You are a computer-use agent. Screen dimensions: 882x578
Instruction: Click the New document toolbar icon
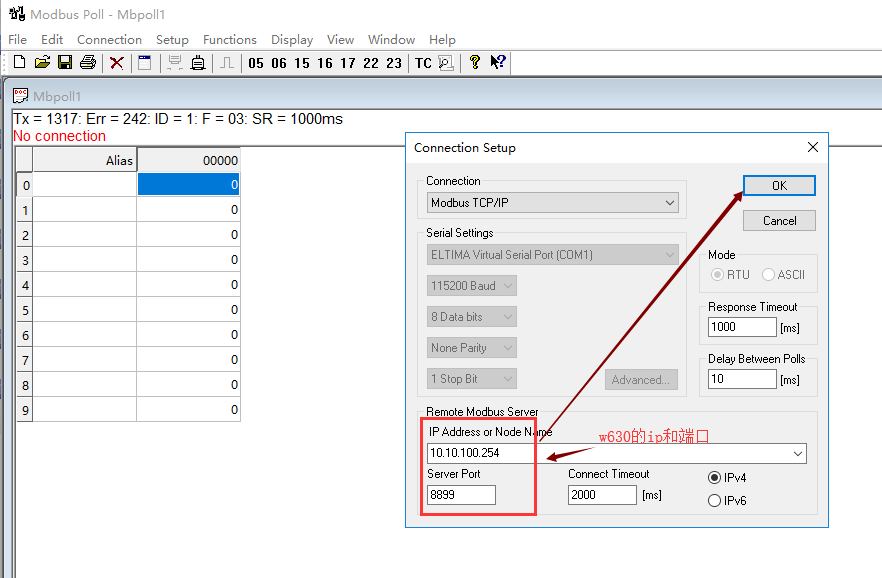[x=19, y=63]
